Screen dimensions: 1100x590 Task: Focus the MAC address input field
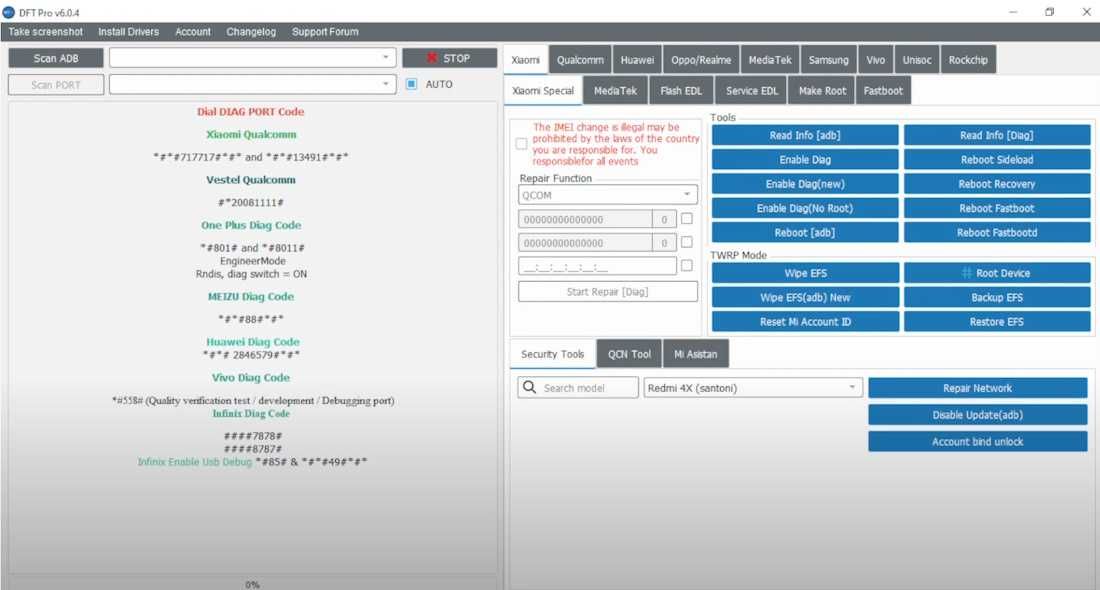click(x=597, y=266)
